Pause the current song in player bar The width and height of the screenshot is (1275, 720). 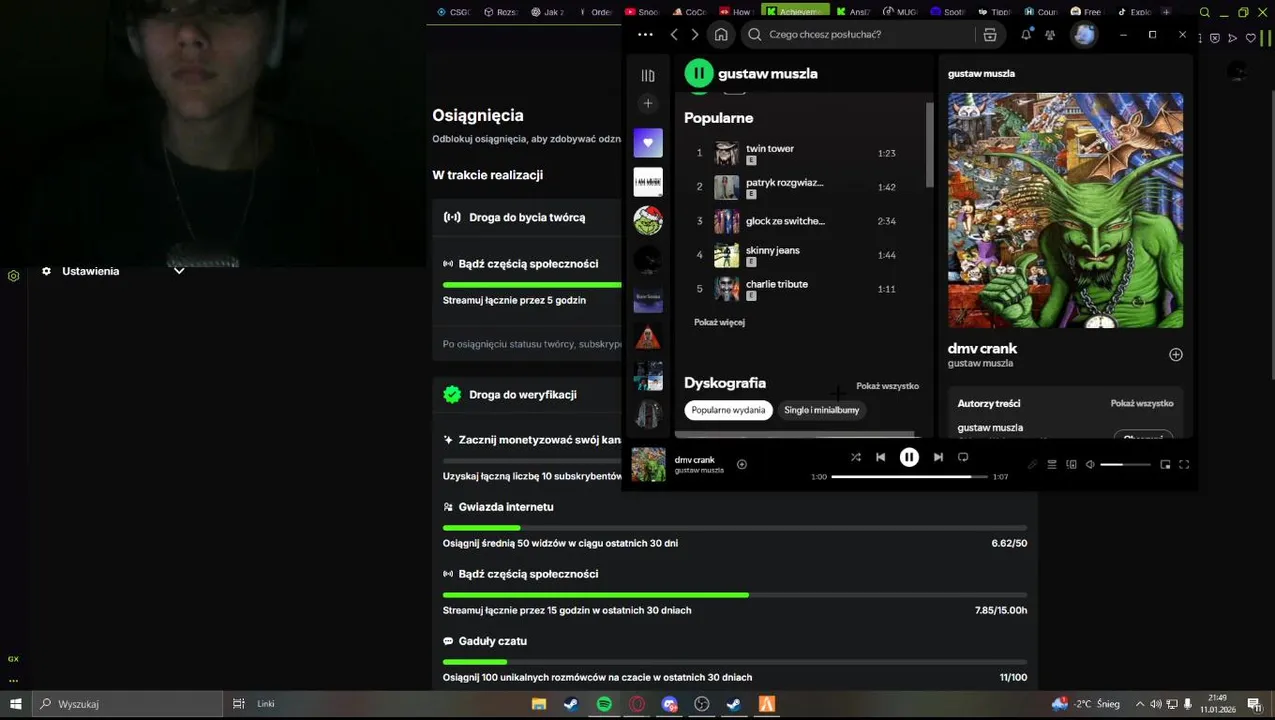tap(909, 457)
